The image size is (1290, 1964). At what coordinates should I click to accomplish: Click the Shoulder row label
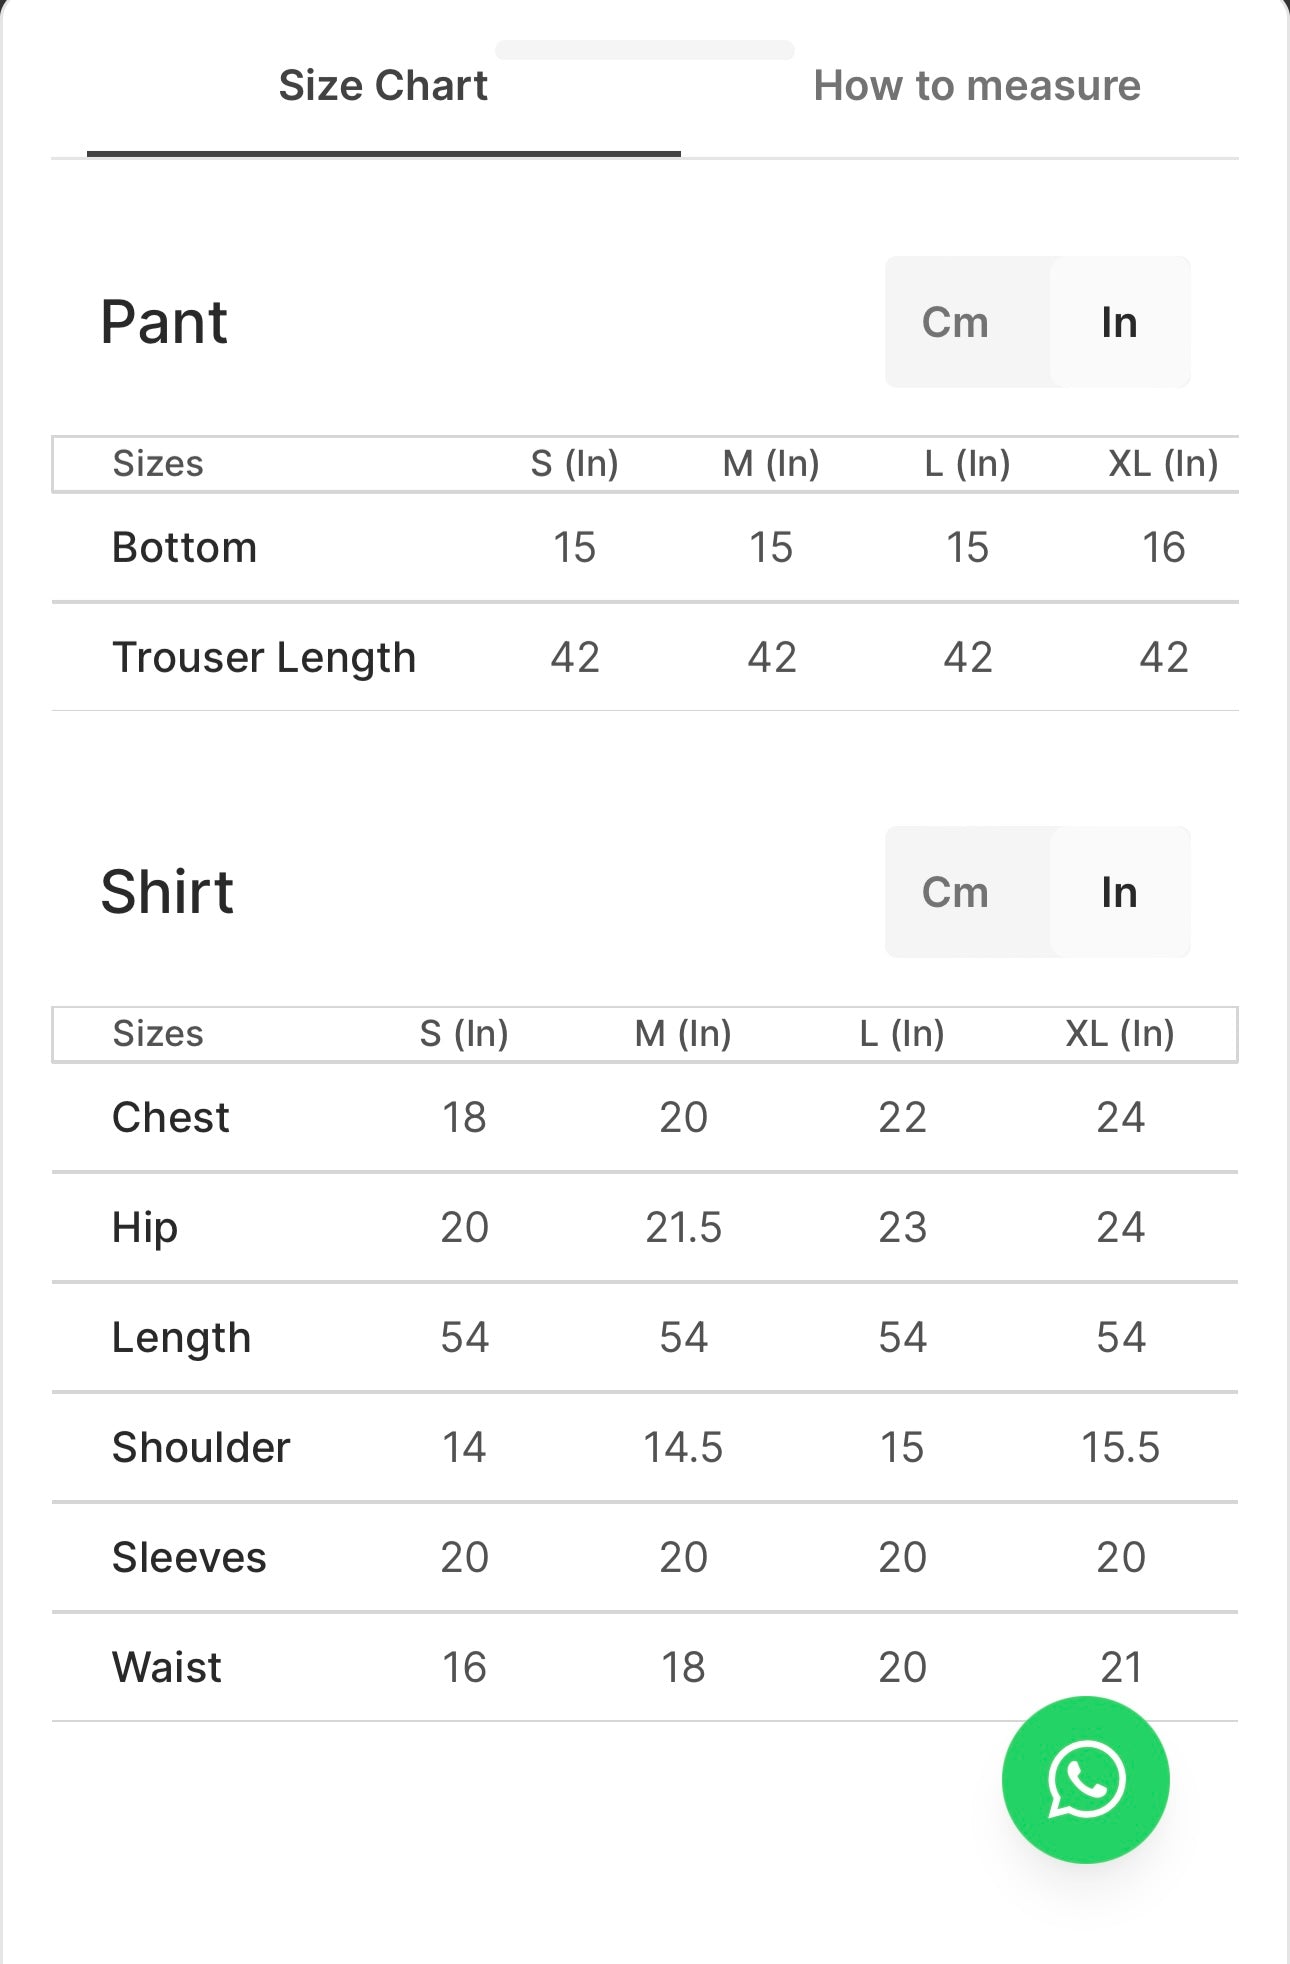click(200, 1447)
